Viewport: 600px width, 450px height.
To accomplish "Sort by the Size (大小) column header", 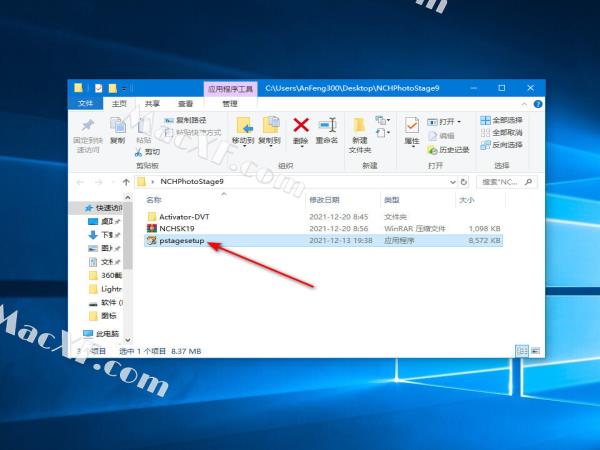I will pos(466,200).
